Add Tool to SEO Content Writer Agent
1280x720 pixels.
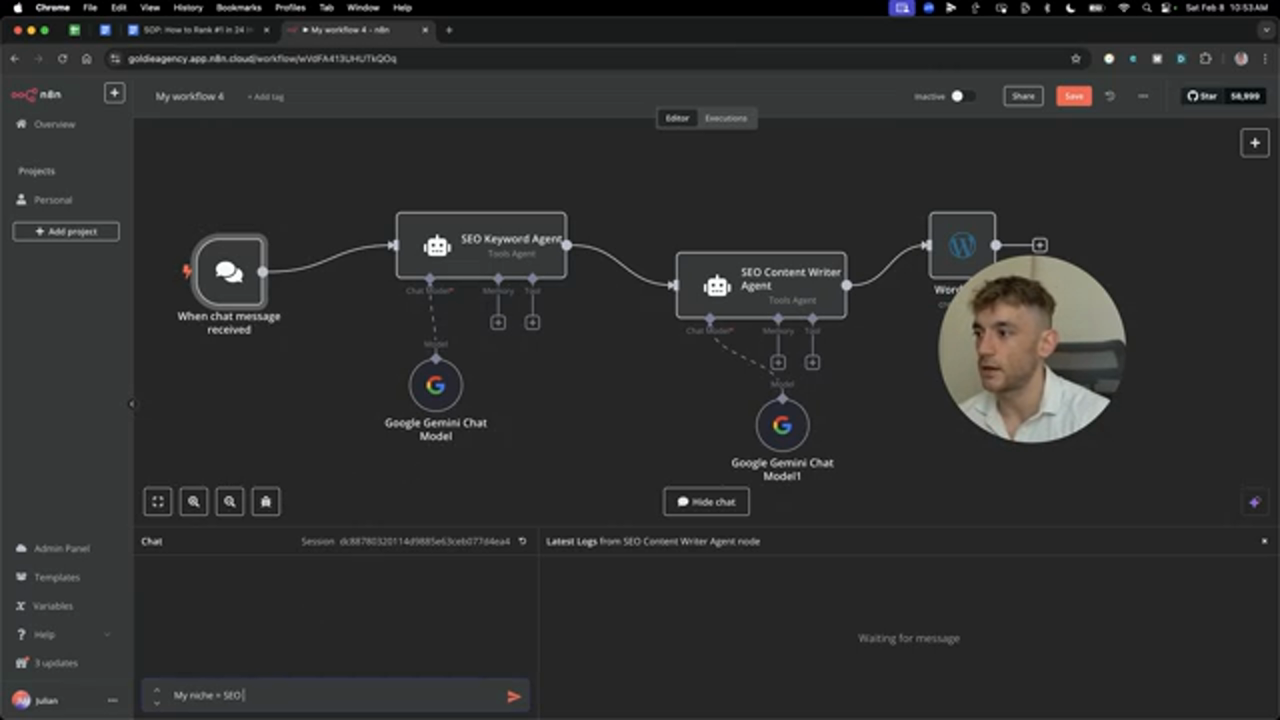coord(812,362)
